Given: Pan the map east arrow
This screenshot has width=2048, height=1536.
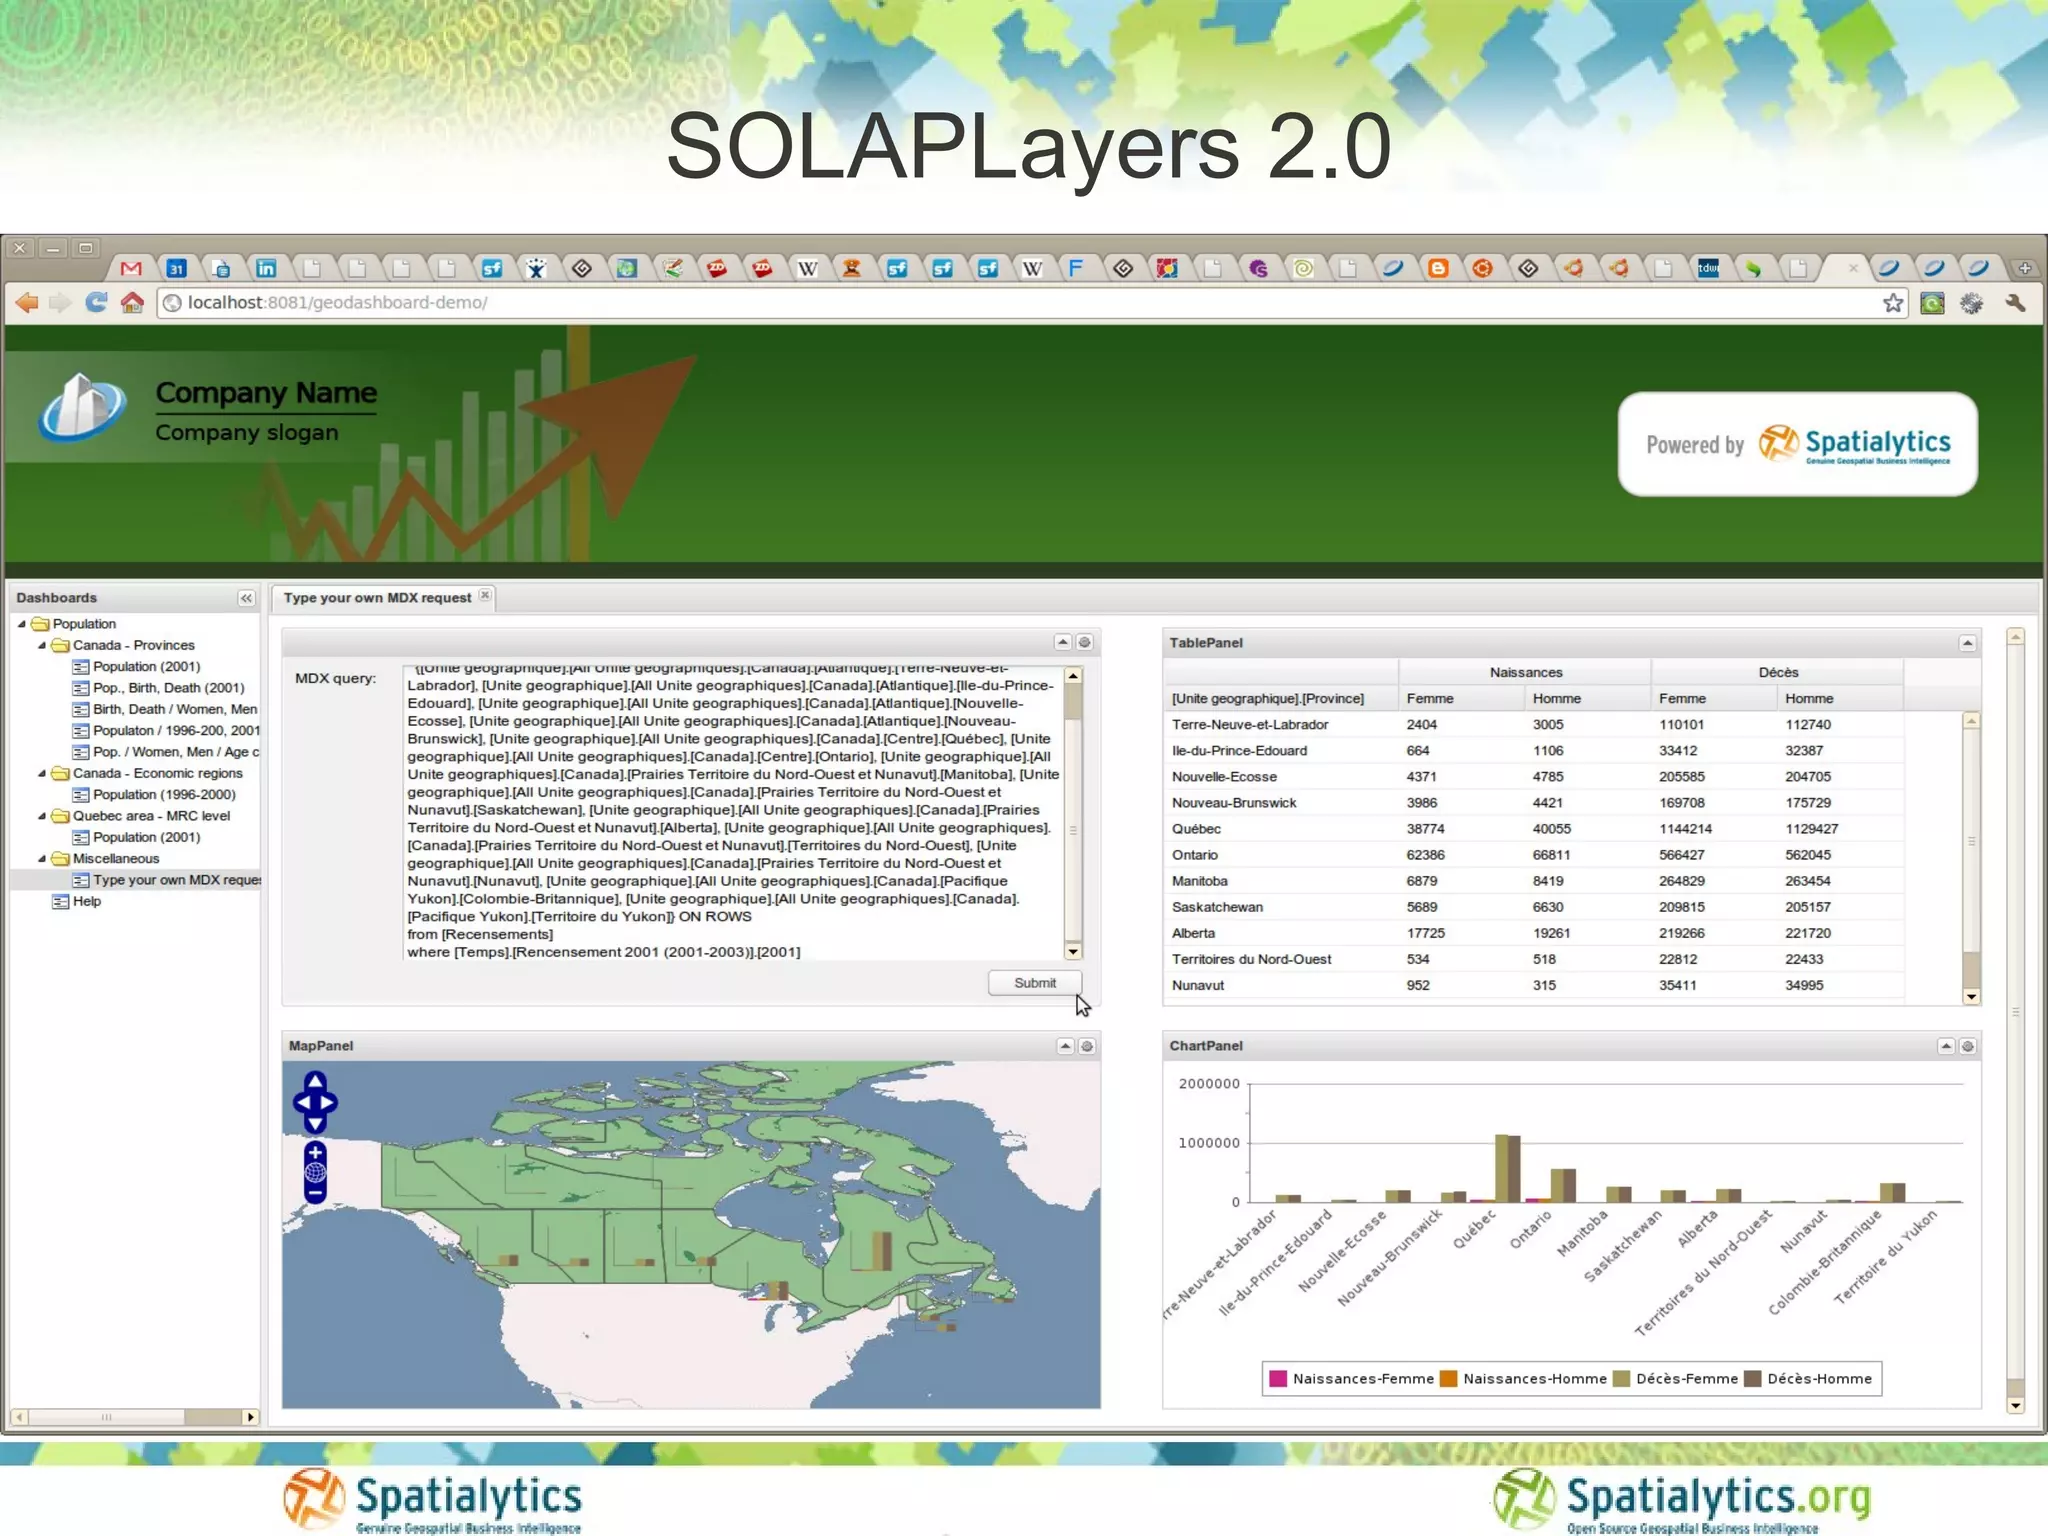Looking at the screenshot, I should point(328,1102).
